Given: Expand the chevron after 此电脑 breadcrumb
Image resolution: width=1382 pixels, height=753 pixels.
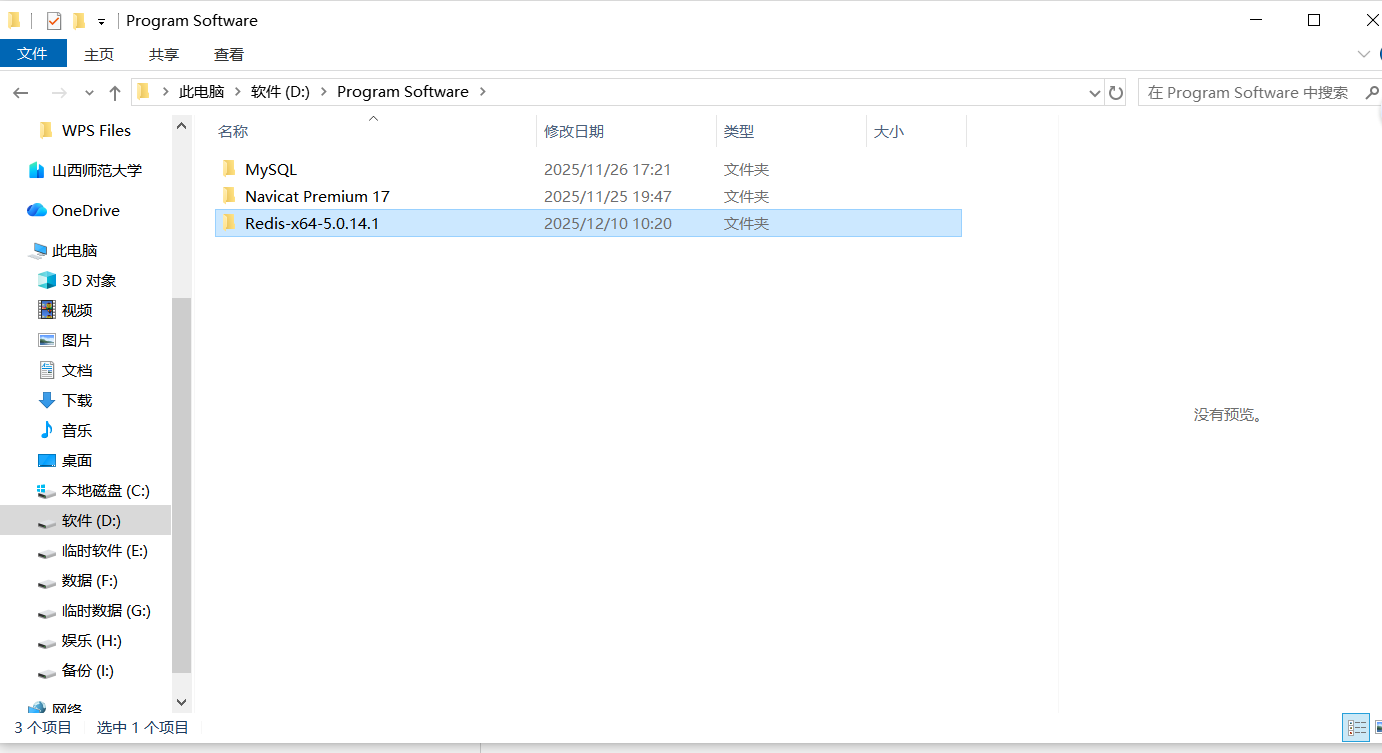Looking at the screenshot, I should 238,91.
